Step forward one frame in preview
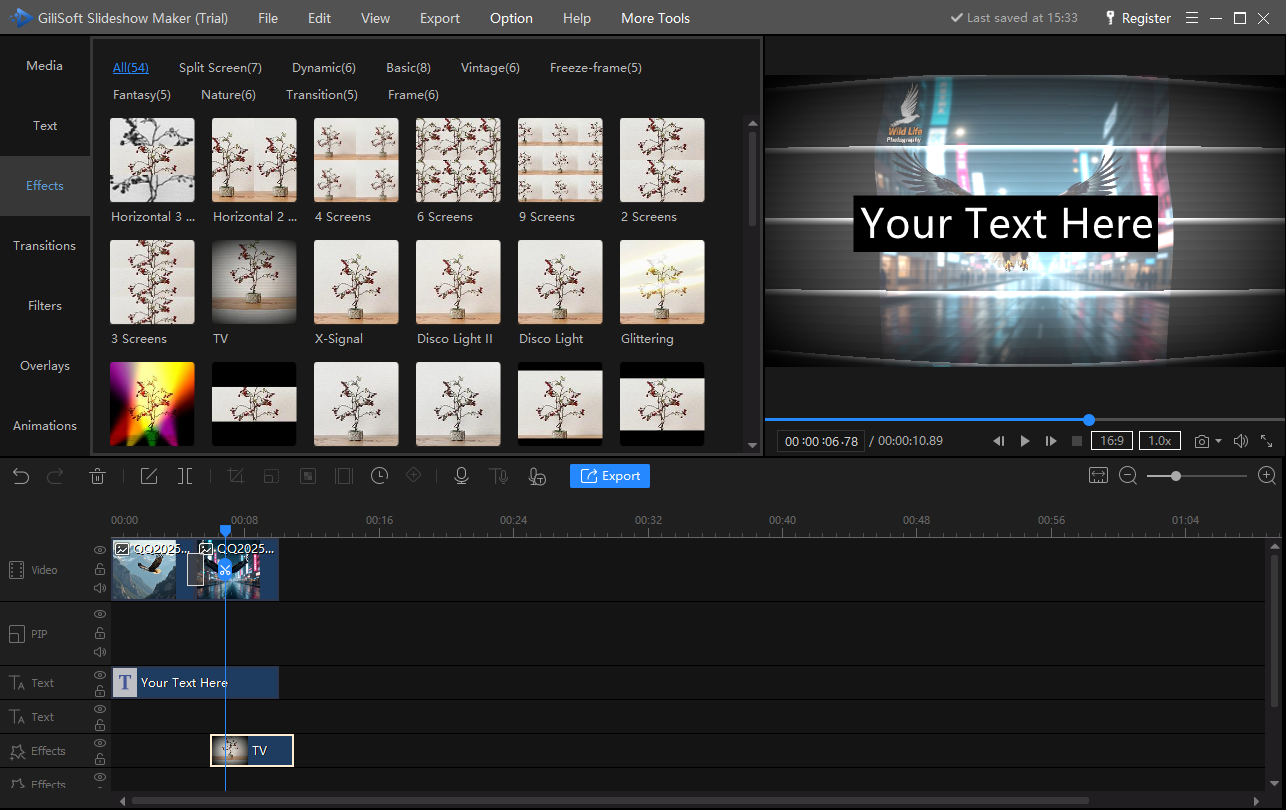The height and width of the screenshot is (810, 1286). point(1051,441)
